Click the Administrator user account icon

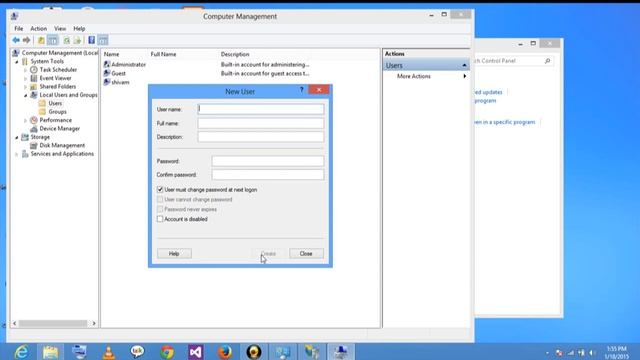107,64
